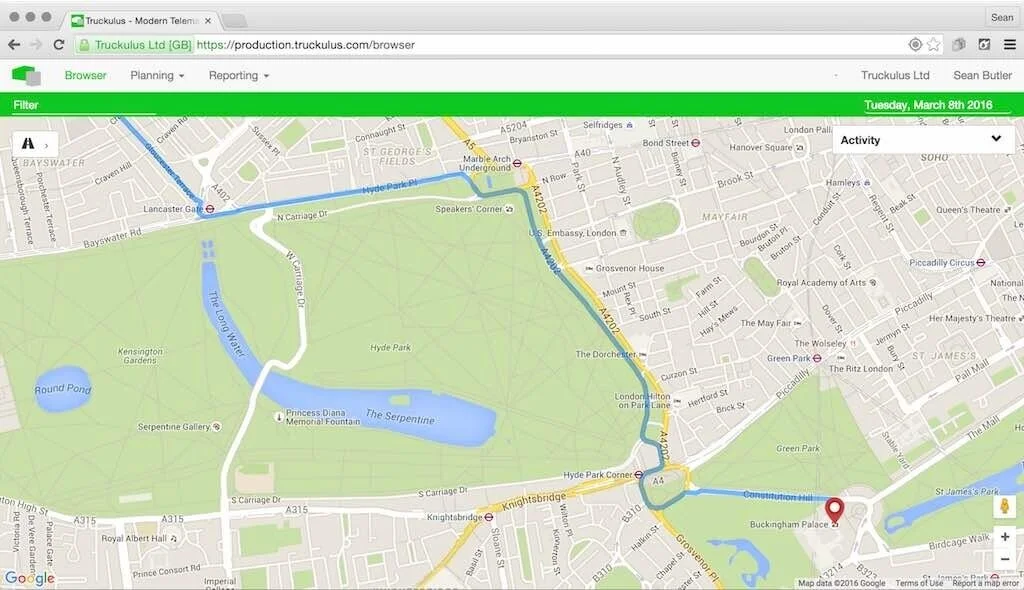Click the Piccadilly Circus station icon
The height and width of the screenshot is (590, 1024).
pyautogui.click(x=981, y=263)
